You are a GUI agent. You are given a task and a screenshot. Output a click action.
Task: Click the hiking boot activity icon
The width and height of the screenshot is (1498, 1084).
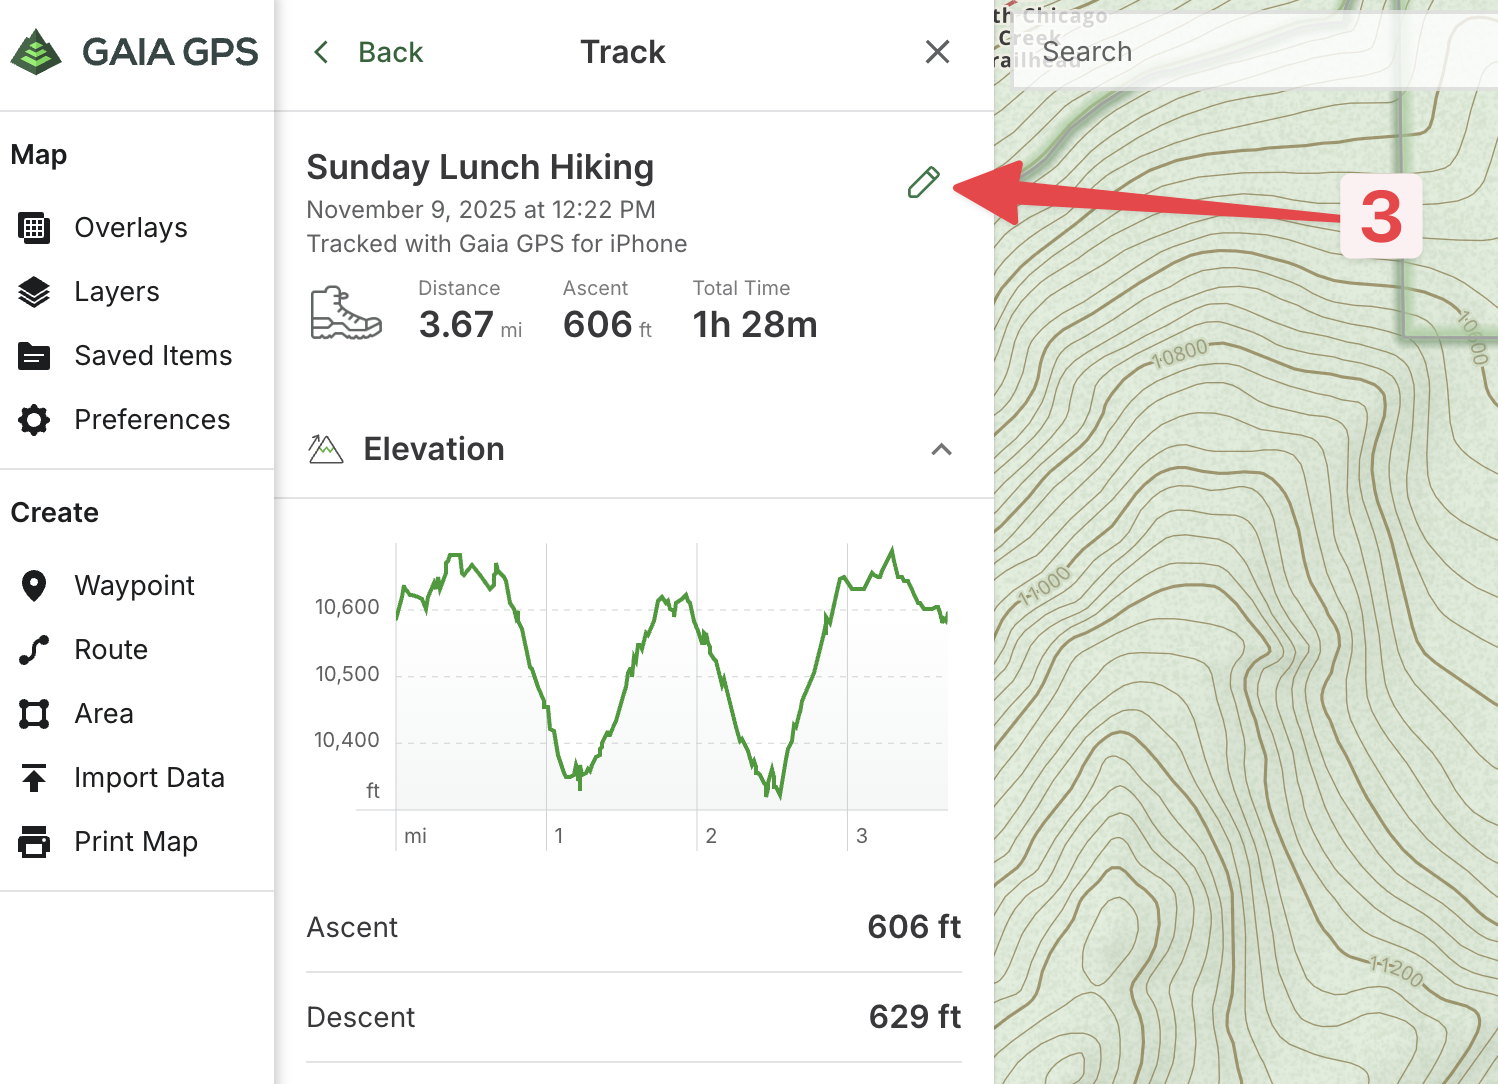coord(345,313)
